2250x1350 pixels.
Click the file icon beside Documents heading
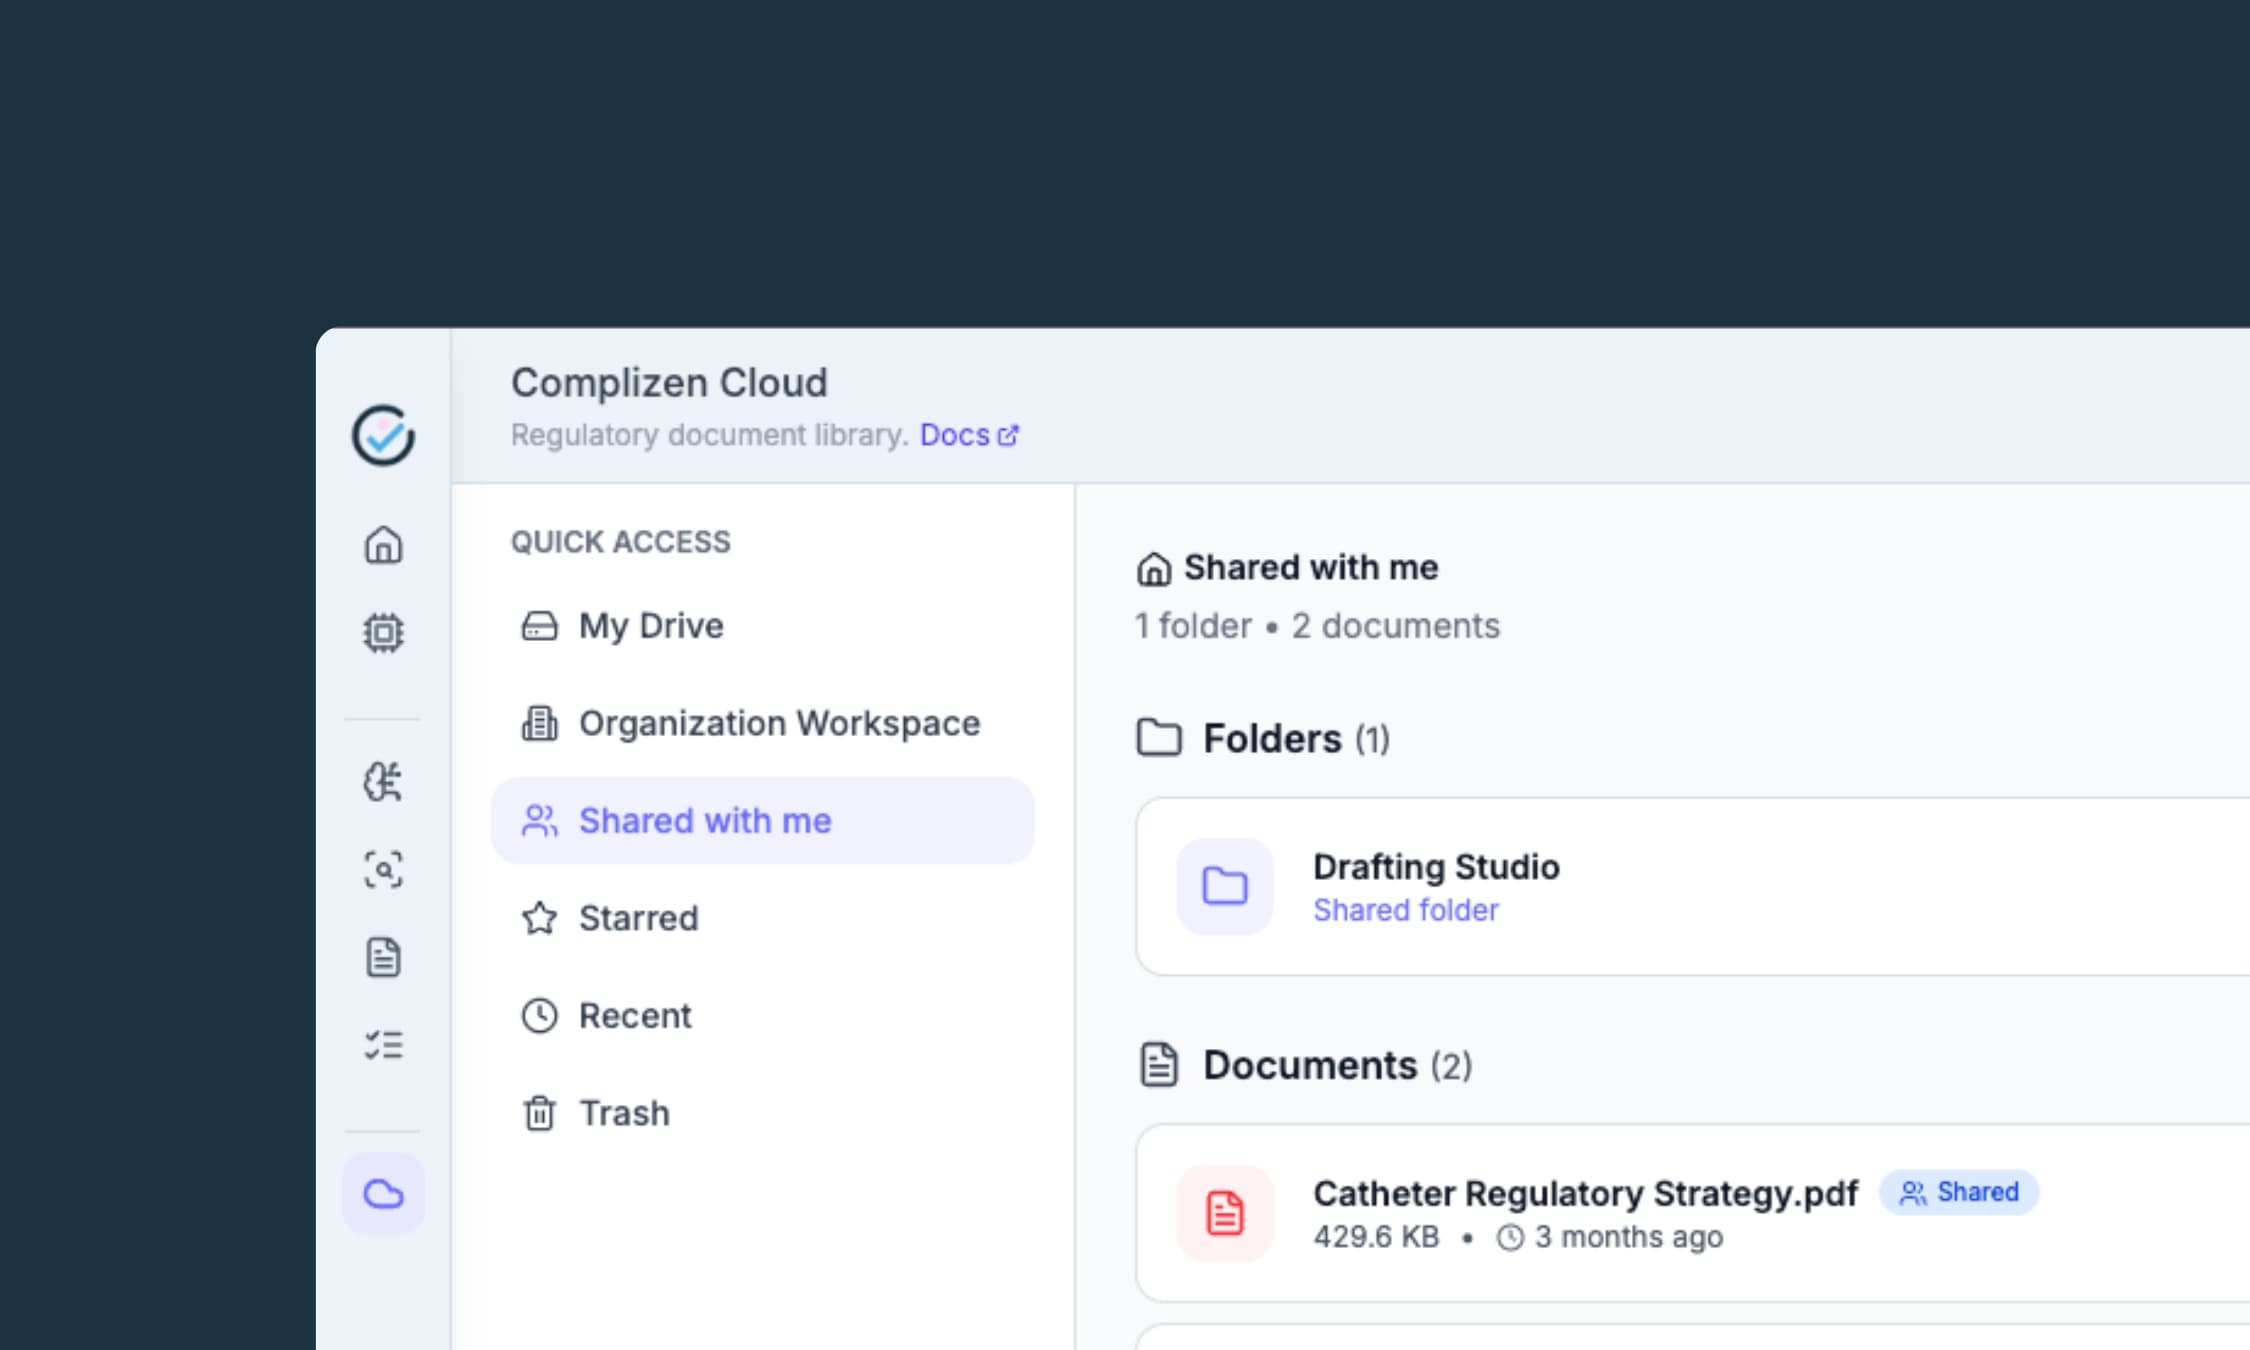click(1159, 1065)
